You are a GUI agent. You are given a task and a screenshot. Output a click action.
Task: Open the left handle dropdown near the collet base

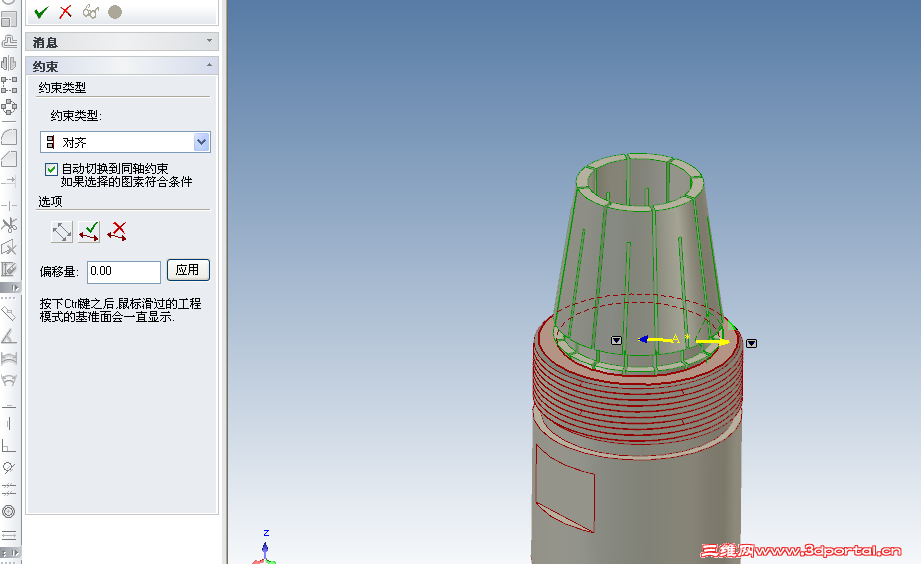616,341
